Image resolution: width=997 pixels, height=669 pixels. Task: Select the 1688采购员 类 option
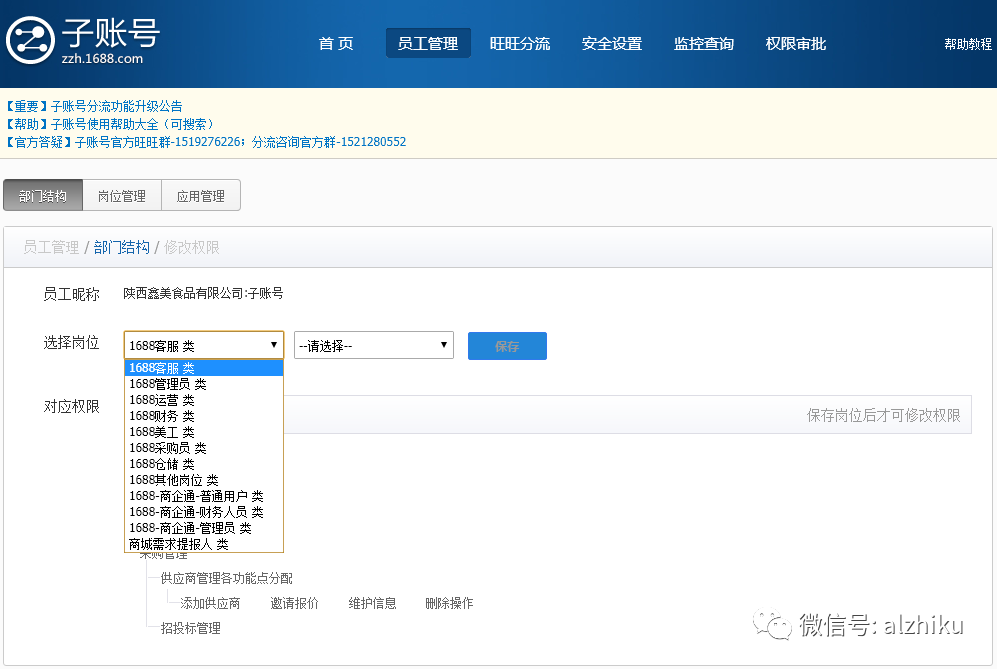click(203, 448)
